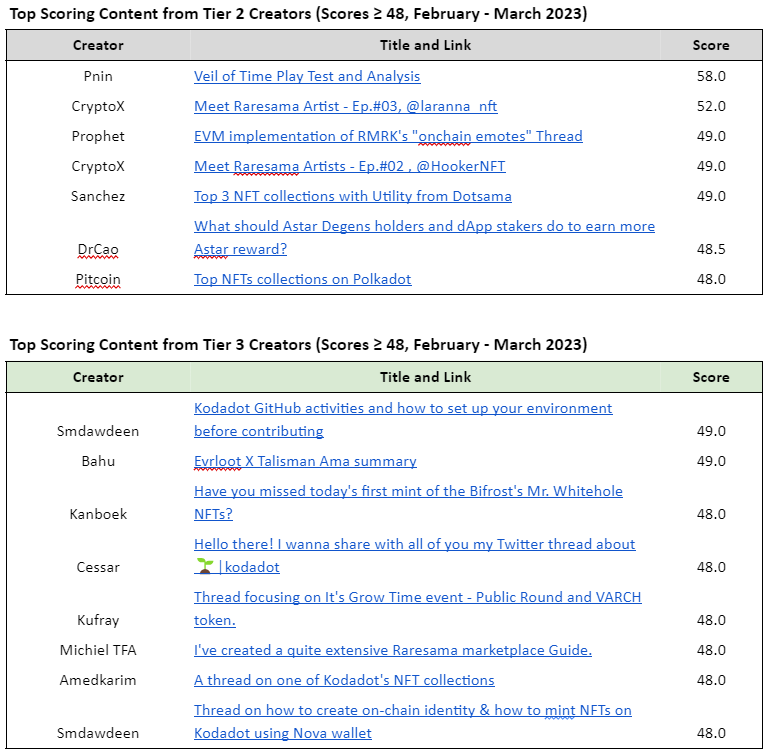Open 'Veil of Time Play Test and Analysis' link
Image resolution: width=767 pixels, height=755 pixels.
pos(307,76)
